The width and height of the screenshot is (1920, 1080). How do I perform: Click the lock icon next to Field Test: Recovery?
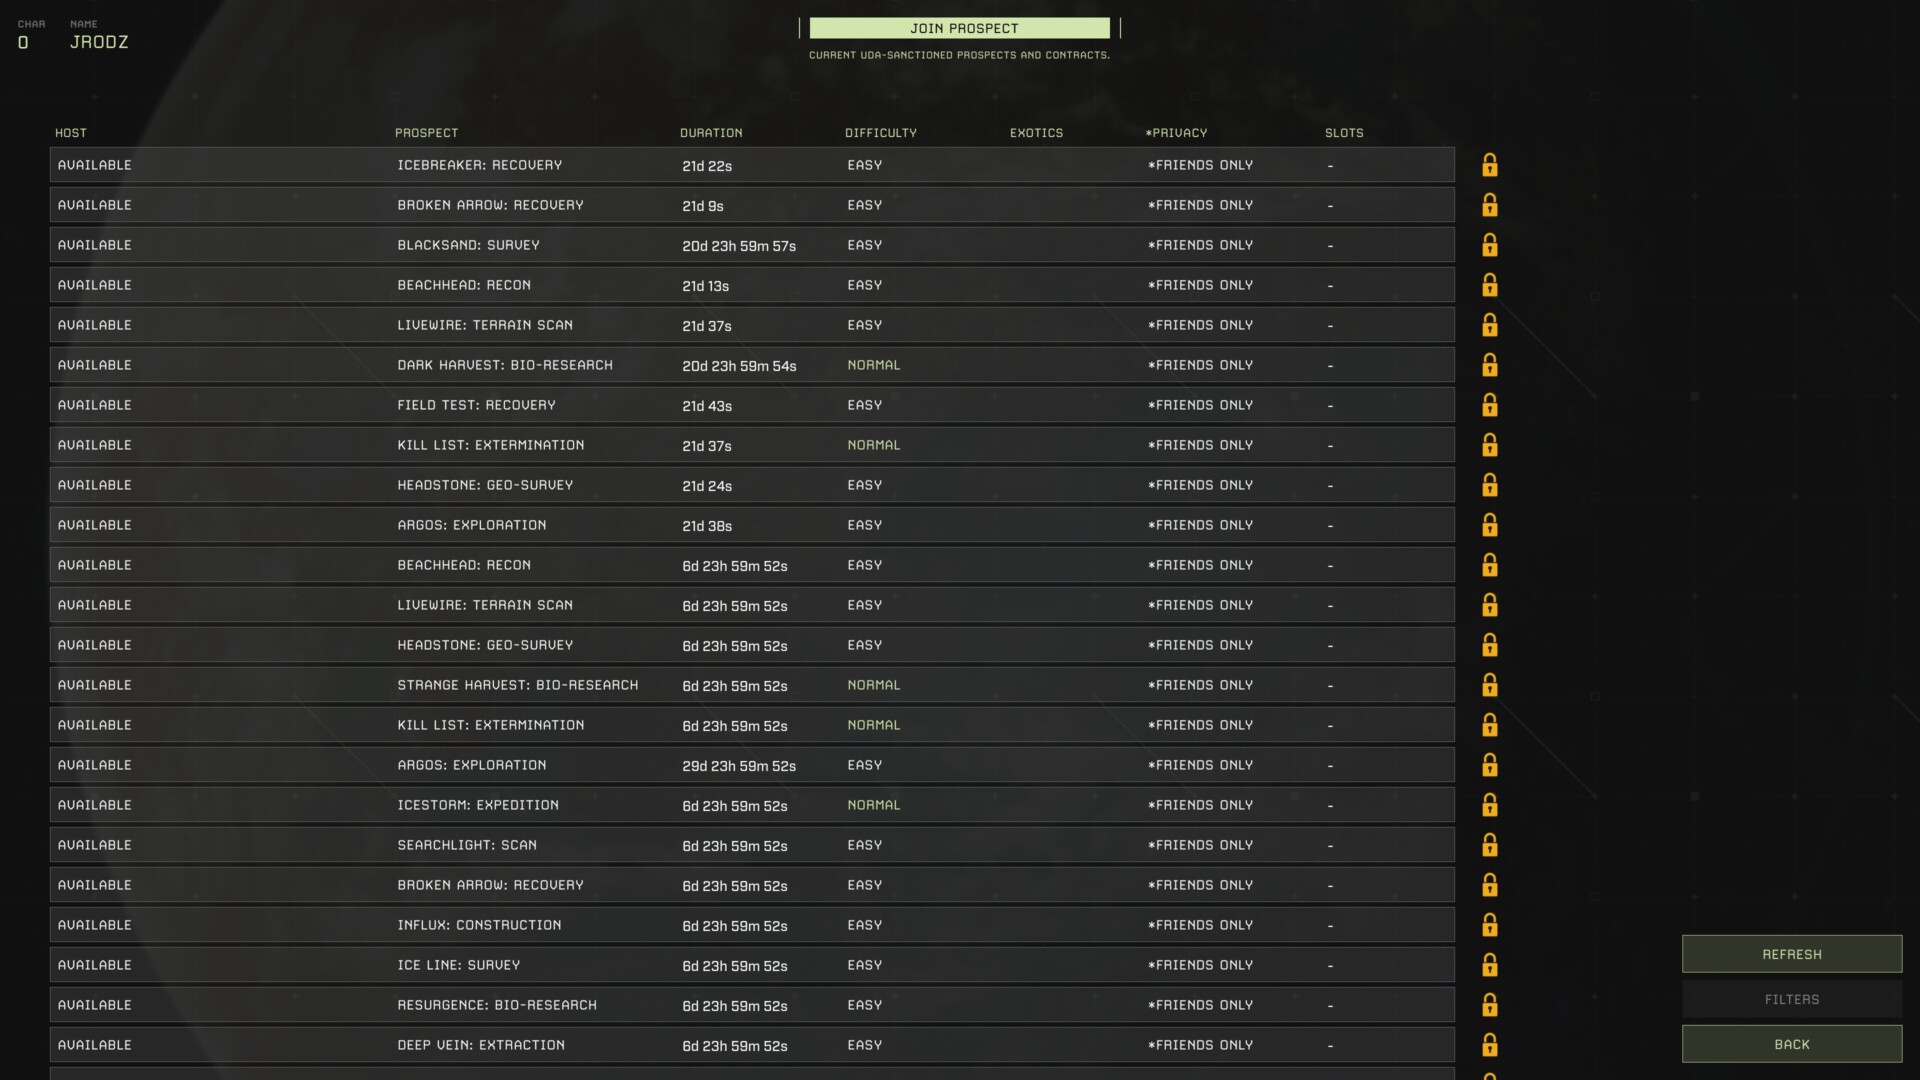1489,405
